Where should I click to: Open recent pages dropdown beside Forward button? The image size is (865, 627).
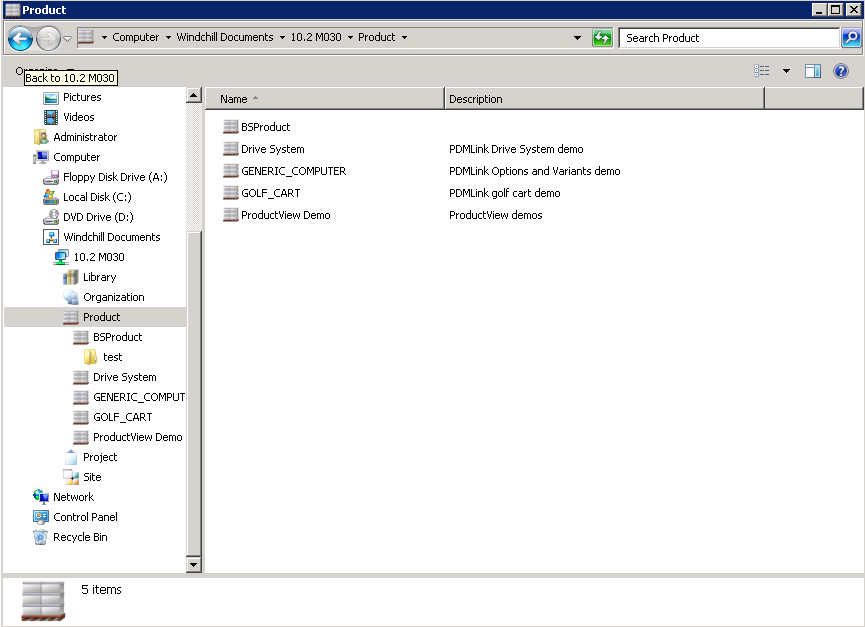[x=67, y=39]
